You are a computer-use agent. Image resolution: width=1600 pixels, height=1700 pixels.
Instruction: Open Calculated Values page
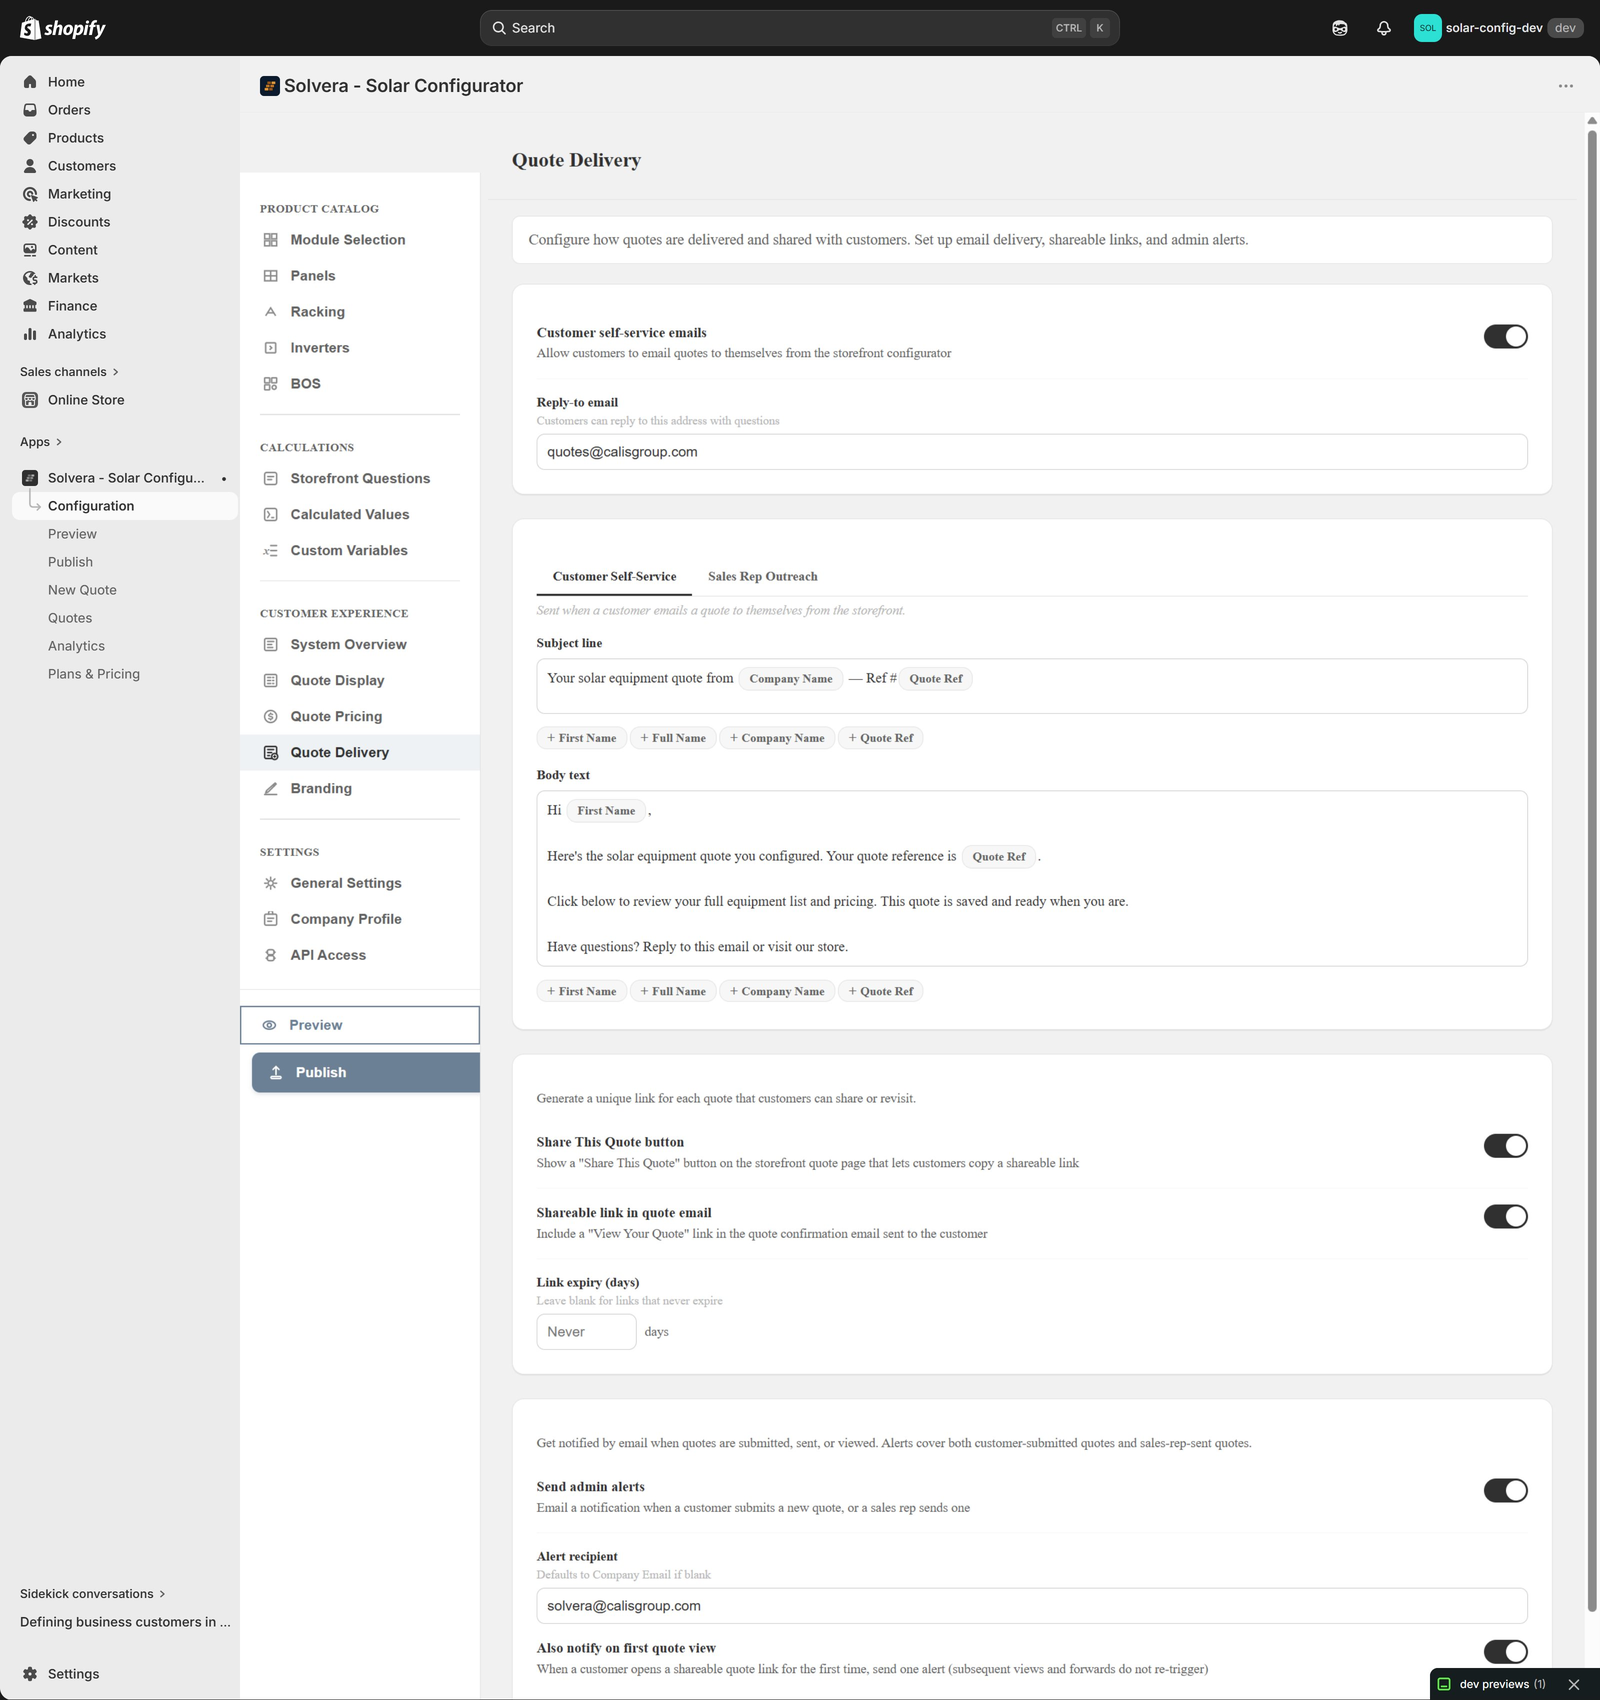360,515
